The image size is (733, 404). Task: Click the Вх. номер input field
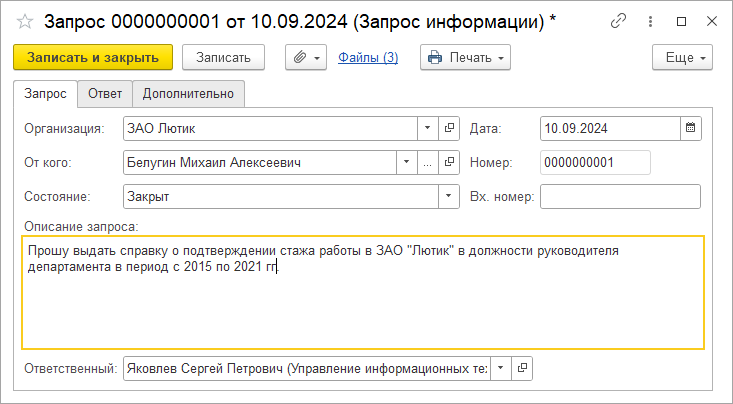pos(620,196)
